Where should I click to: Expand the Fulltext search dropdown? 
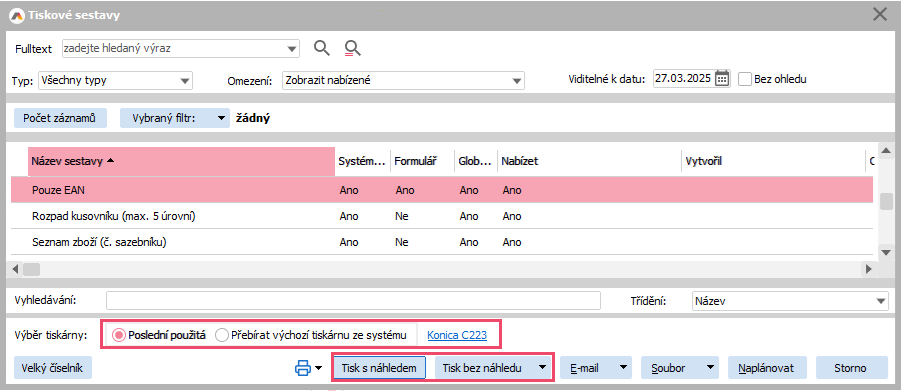[x=293, y=49]
